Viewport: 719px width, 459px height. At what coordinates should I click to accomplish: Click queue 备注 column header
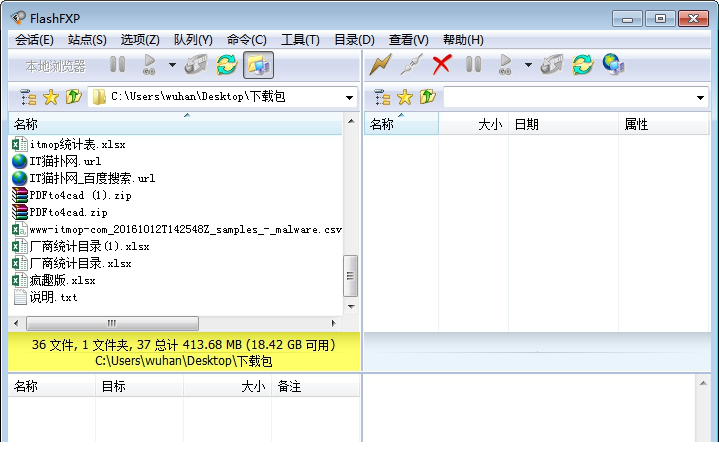pos(315,386)
